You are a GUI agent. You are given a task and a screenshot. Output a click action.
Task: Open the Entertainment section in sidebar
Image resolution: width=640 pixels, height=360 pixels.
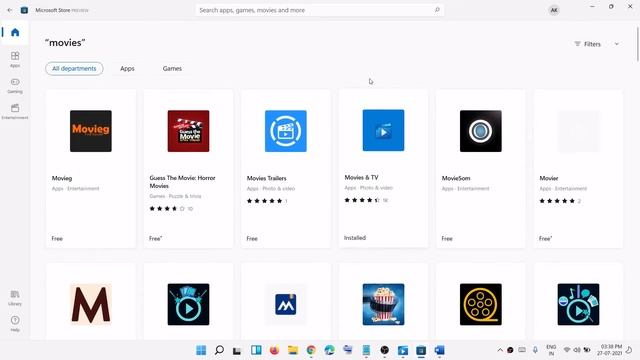[x=15, y=111]
